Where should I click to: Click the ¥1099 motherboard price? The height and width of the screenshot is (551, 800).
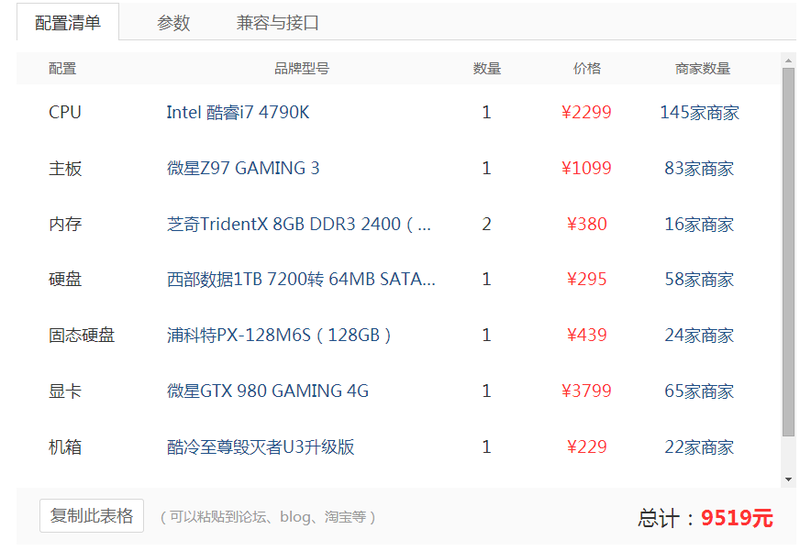(586, 168)
